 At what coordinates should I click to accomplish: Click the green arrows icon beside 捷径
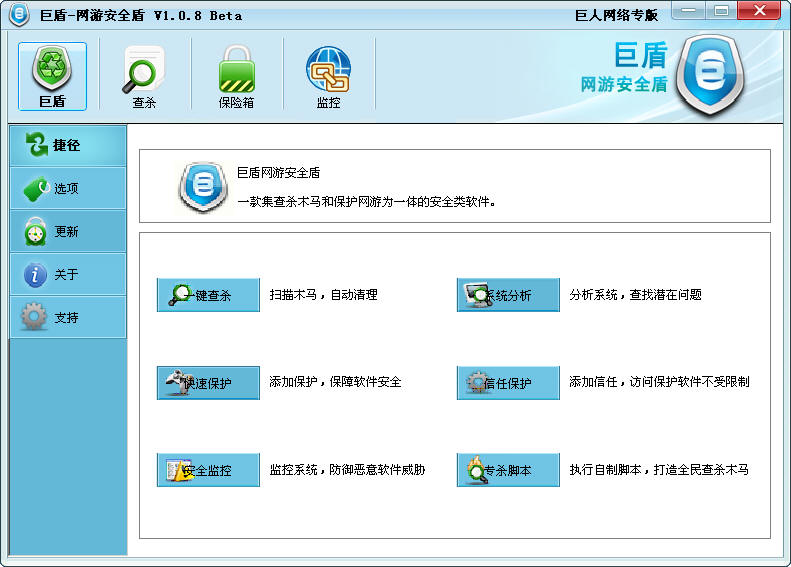click(x=37, y=145)
